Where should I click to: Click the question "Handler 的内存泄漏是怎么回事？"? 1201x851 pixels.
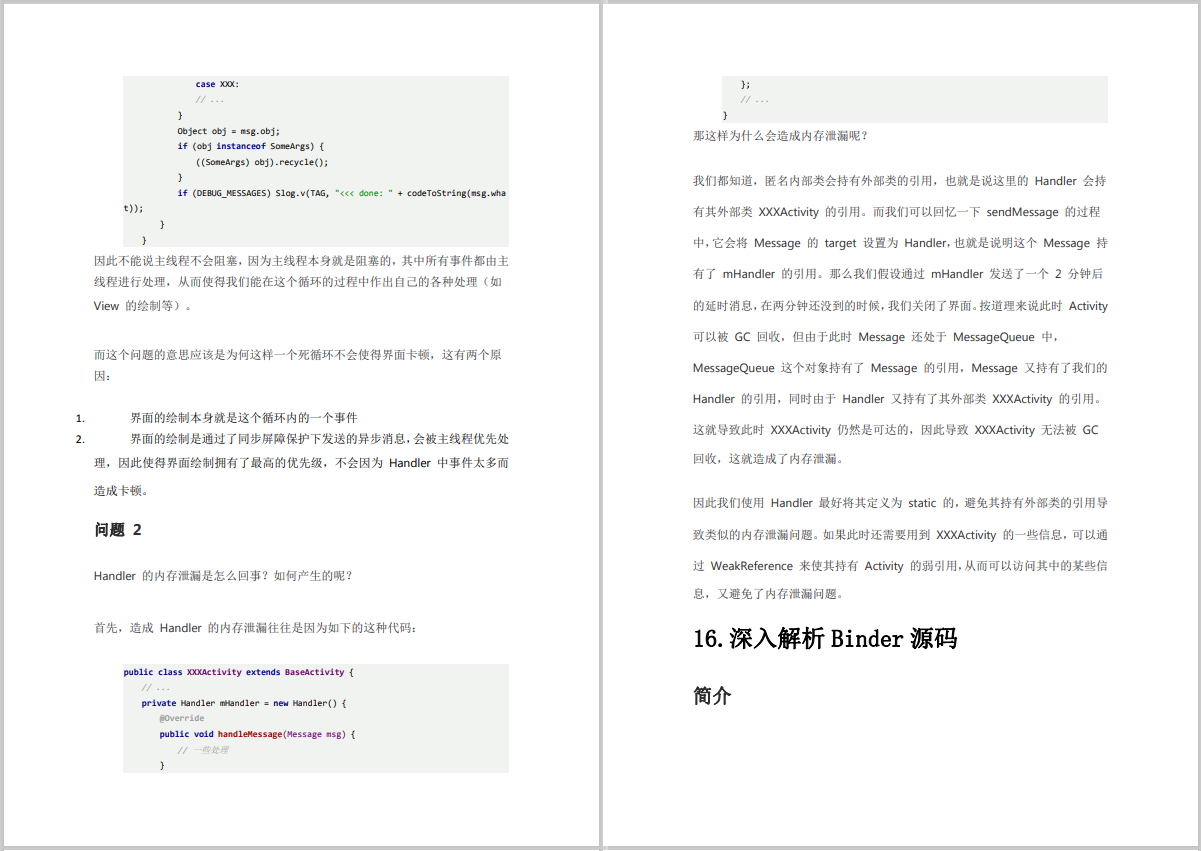point(224,576)
